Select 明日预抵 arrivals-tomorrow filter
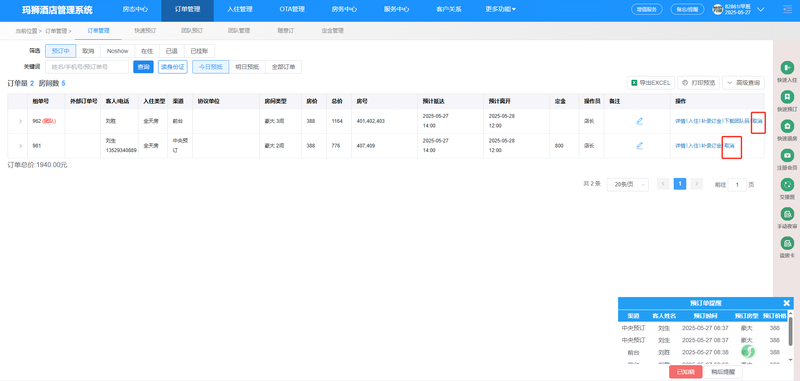This screenshot has height=381, width=800. [247, 67]
